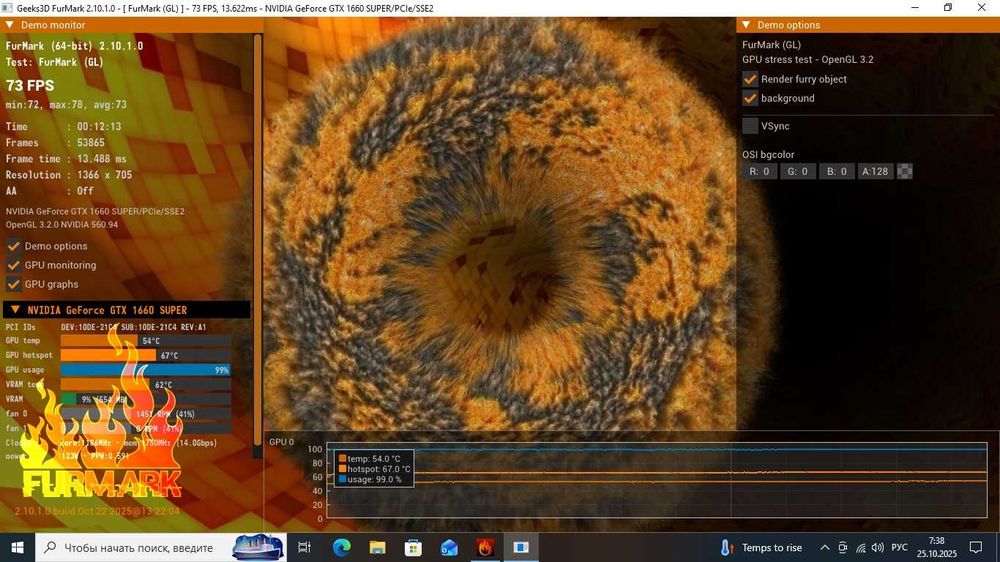Click the fan 0 1451 RPM bar
The width and height of the screenshot is (1000, 562).
[145, 414]
